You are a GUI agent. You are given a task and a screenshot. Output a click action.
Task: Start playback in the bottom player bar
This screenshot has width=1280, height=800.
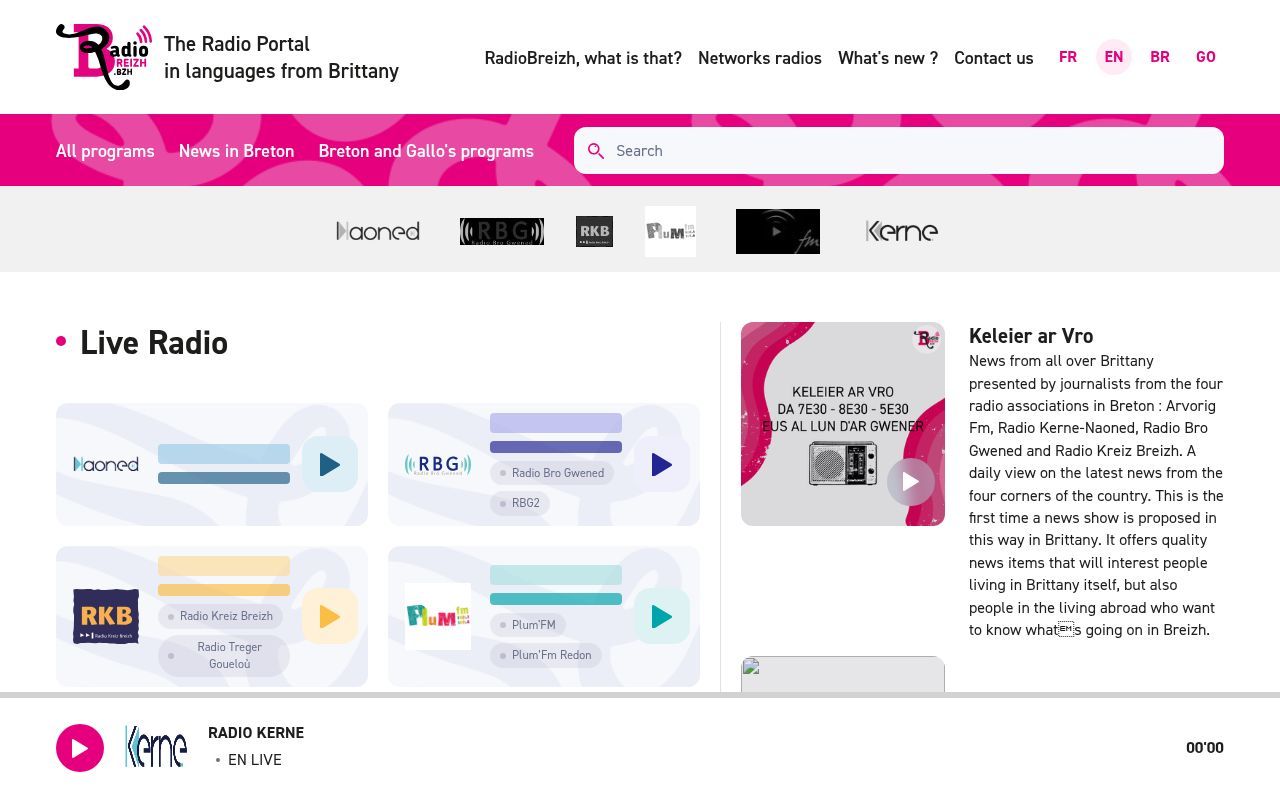click(x=80, y=748)
